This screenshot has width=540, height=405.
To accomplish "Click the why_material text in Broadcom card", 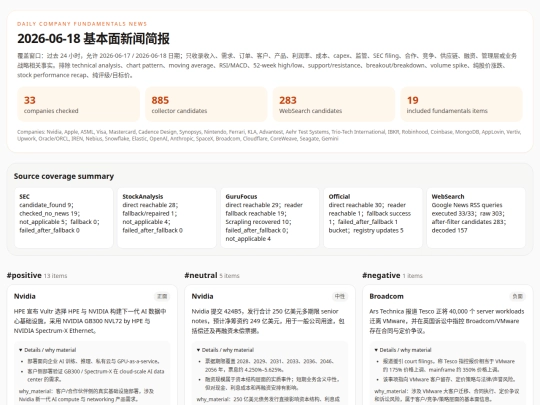I will click(x=447, y=395).
